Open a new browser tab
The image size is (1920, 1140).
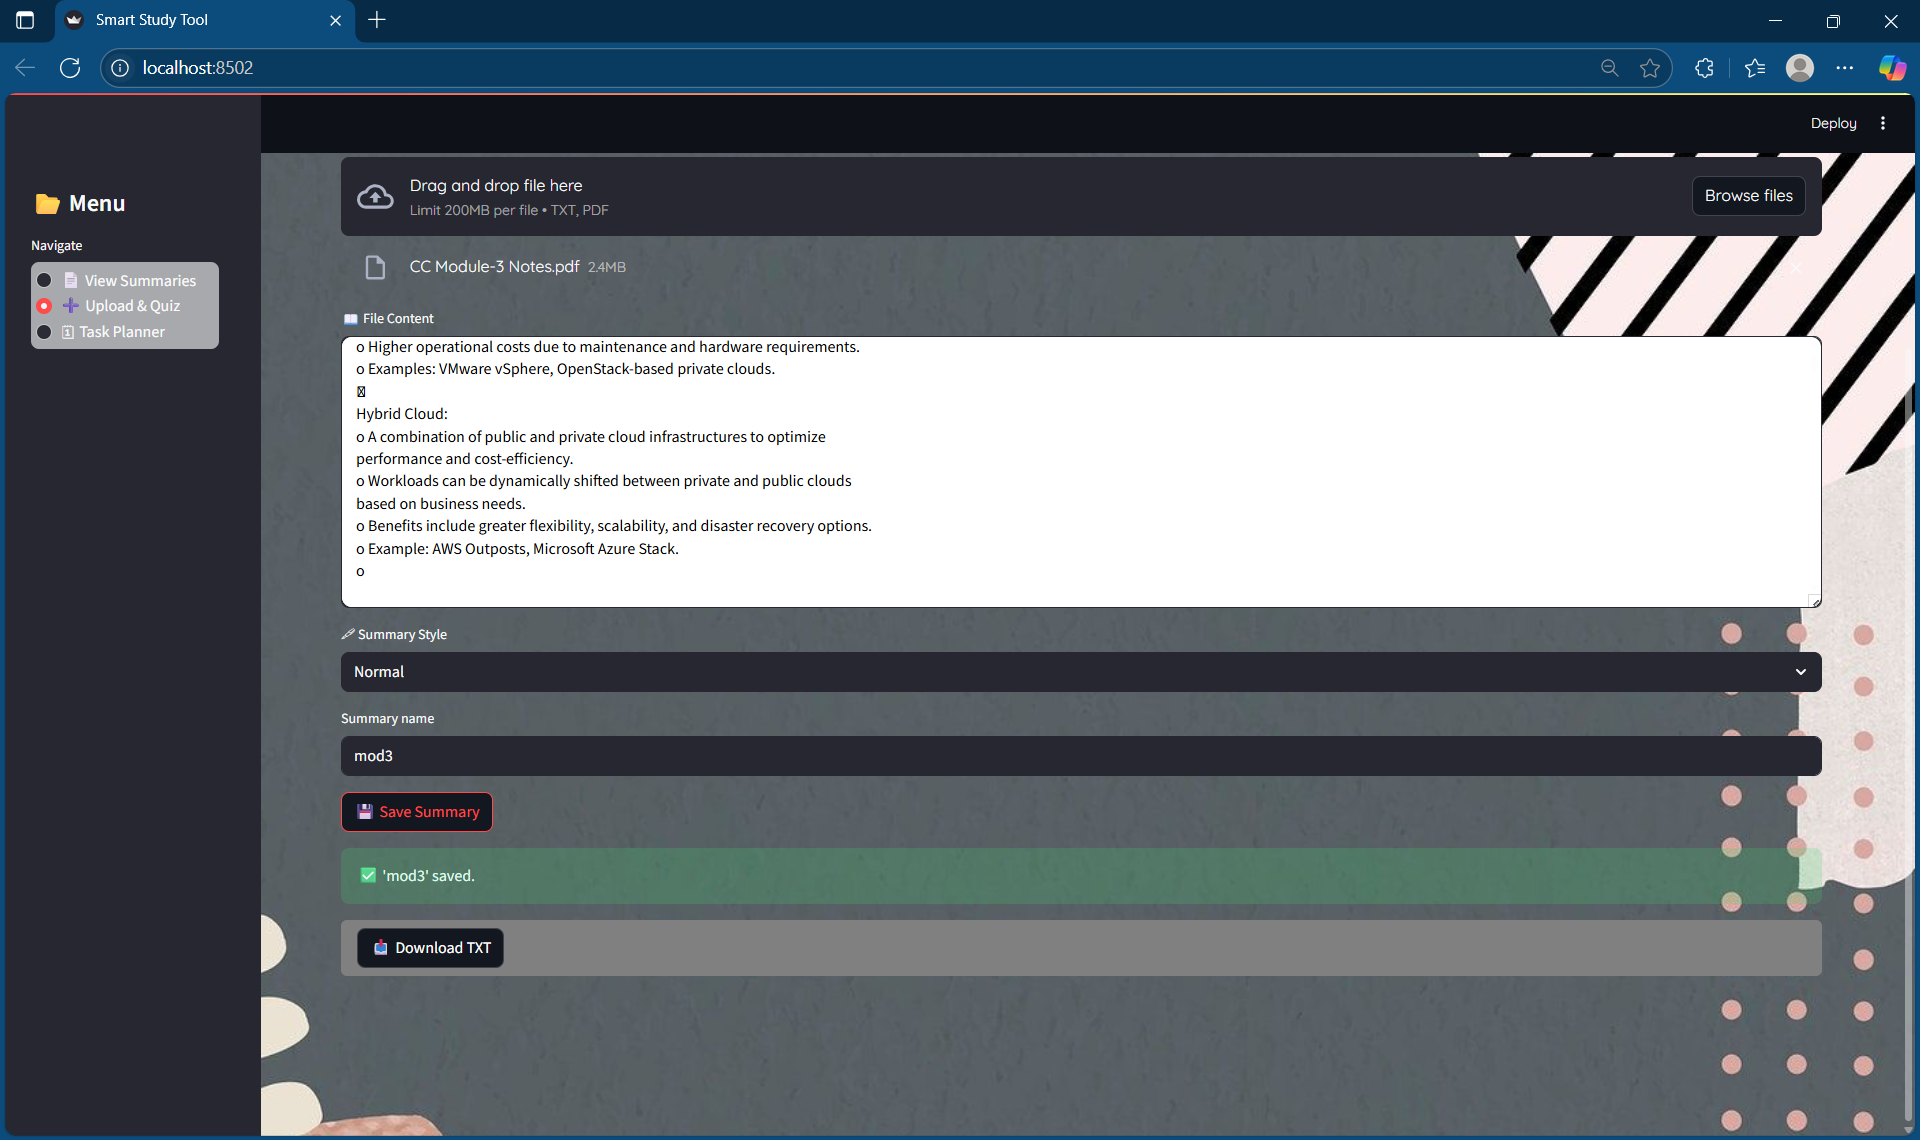(377, 20)
